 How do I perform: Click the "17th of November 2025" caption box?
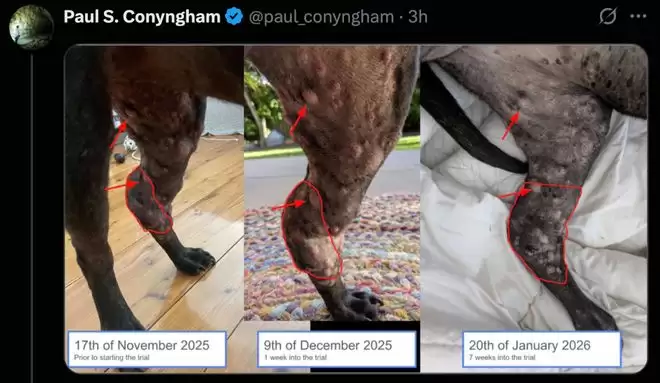tap(147, 349)
